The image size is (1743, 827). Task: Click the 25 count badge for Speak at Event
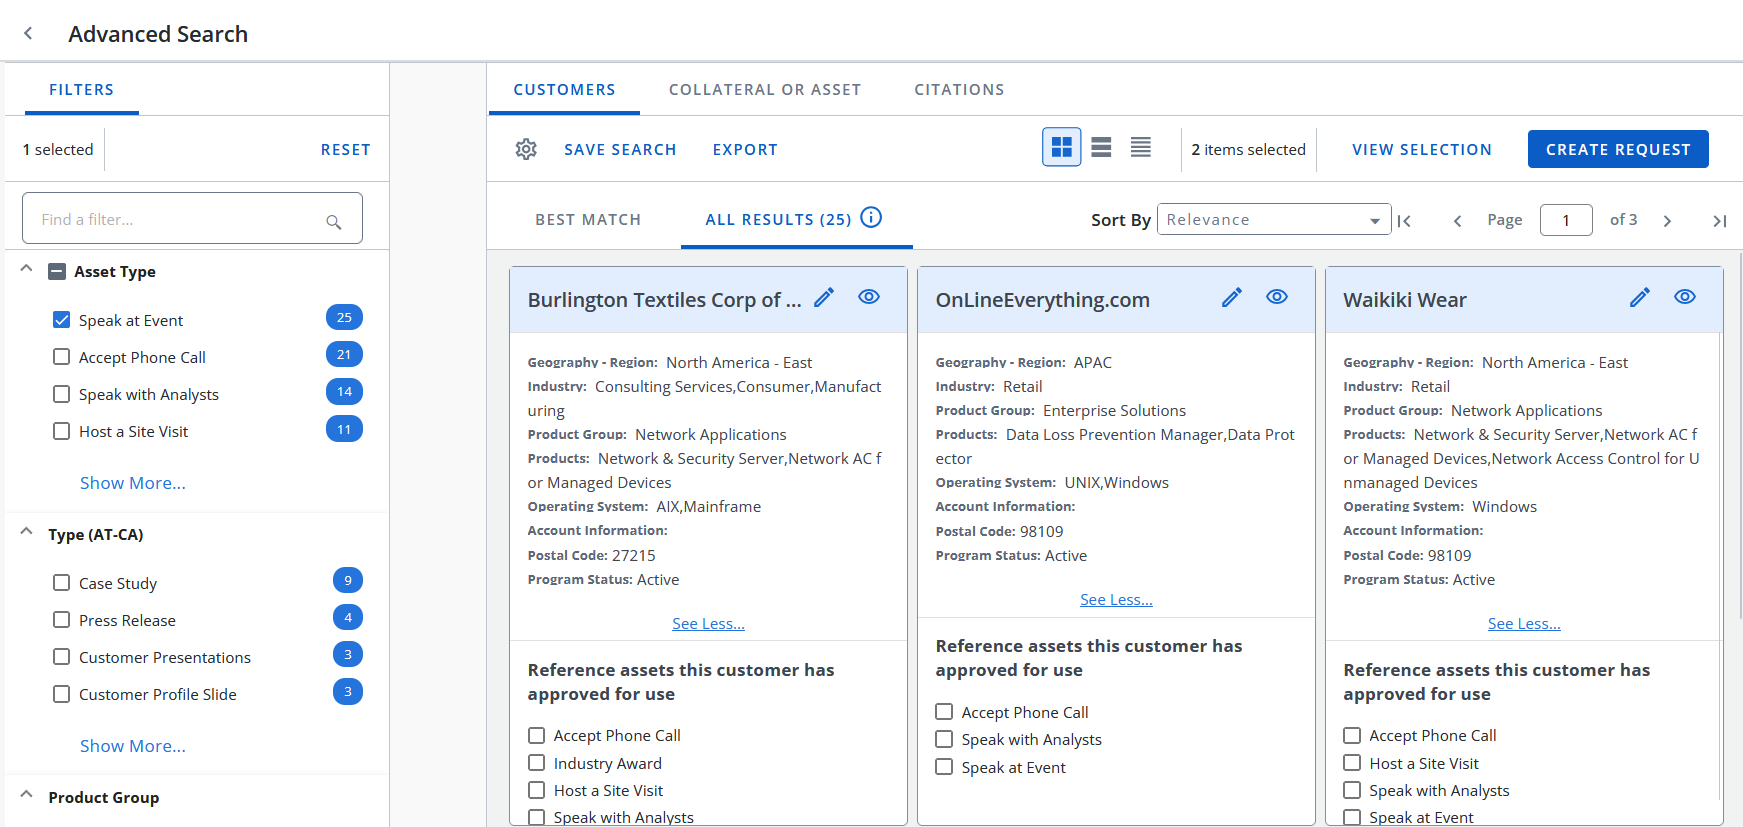344,317
